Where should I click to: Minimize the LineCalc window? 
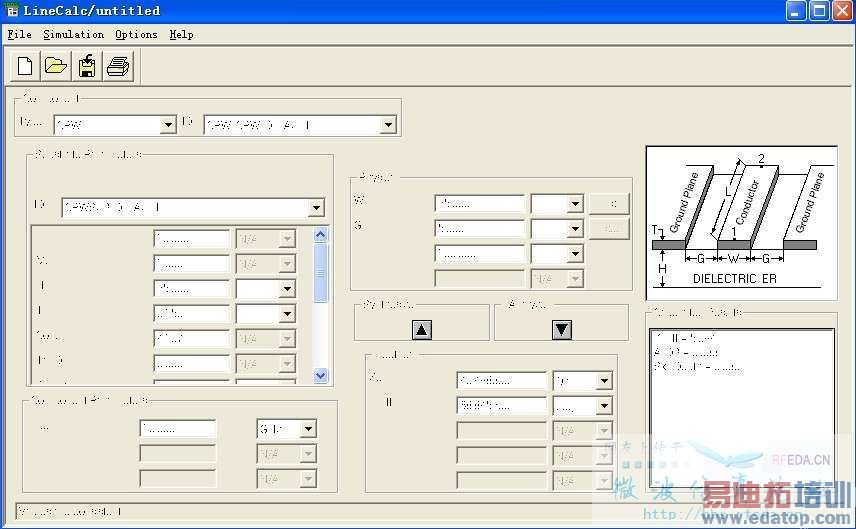(x=796, y=11)
